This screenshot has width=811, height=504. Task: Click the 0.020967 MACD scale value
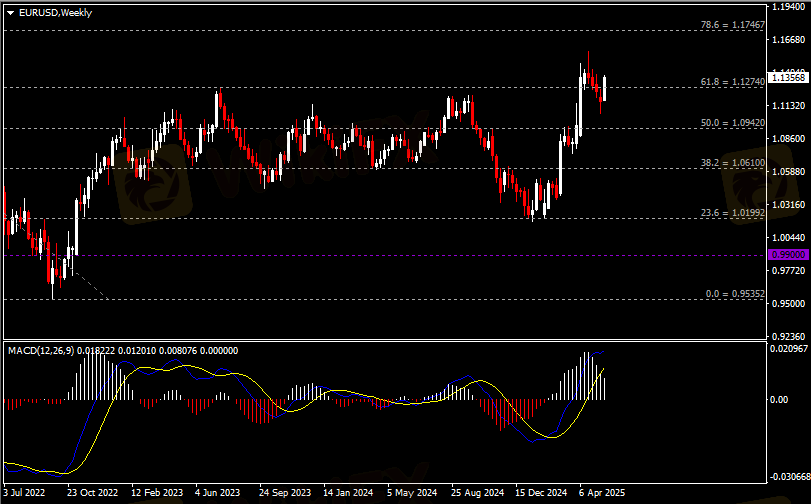point(789,349)
